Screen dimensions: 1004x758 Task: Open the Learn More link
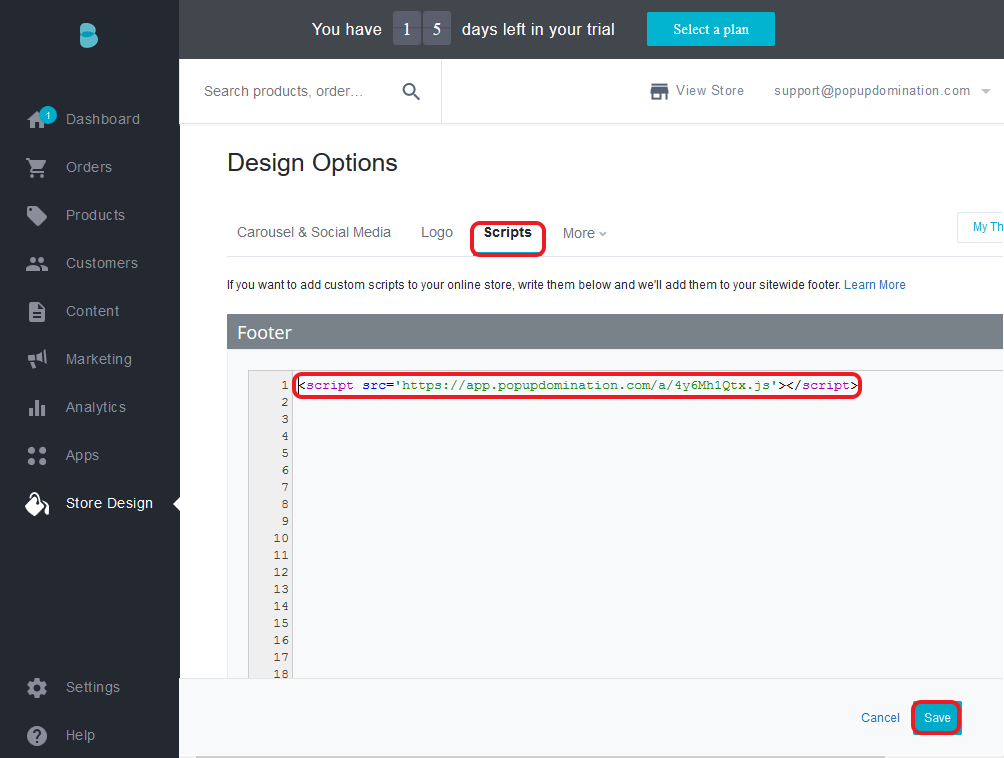(x=875, y=285)
